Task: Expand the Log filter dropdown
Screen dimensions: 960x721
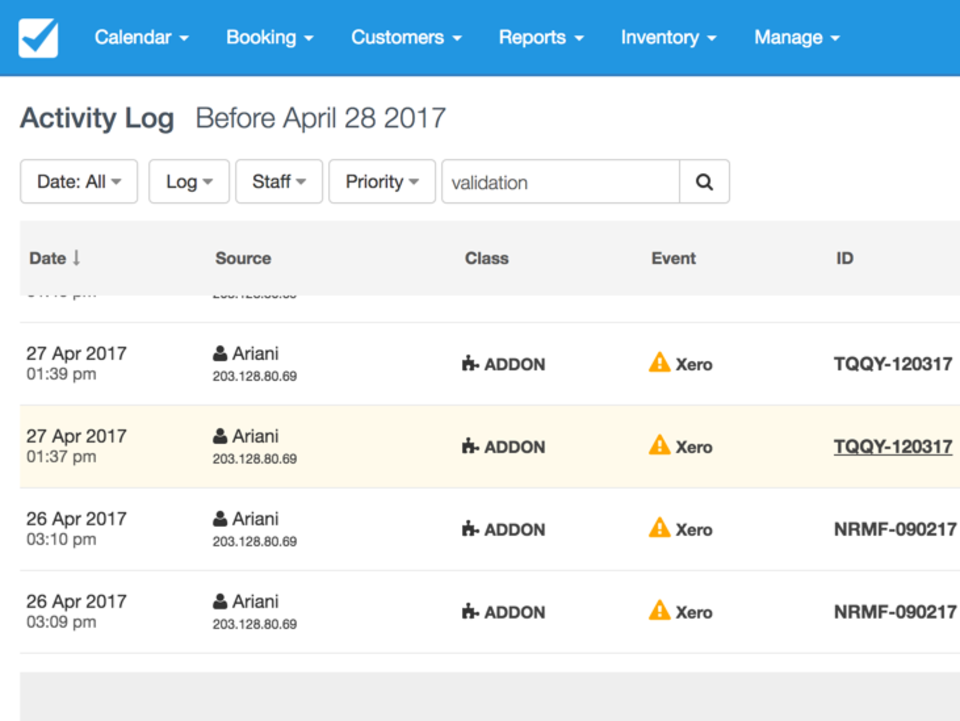Action: tap(189, 182)
